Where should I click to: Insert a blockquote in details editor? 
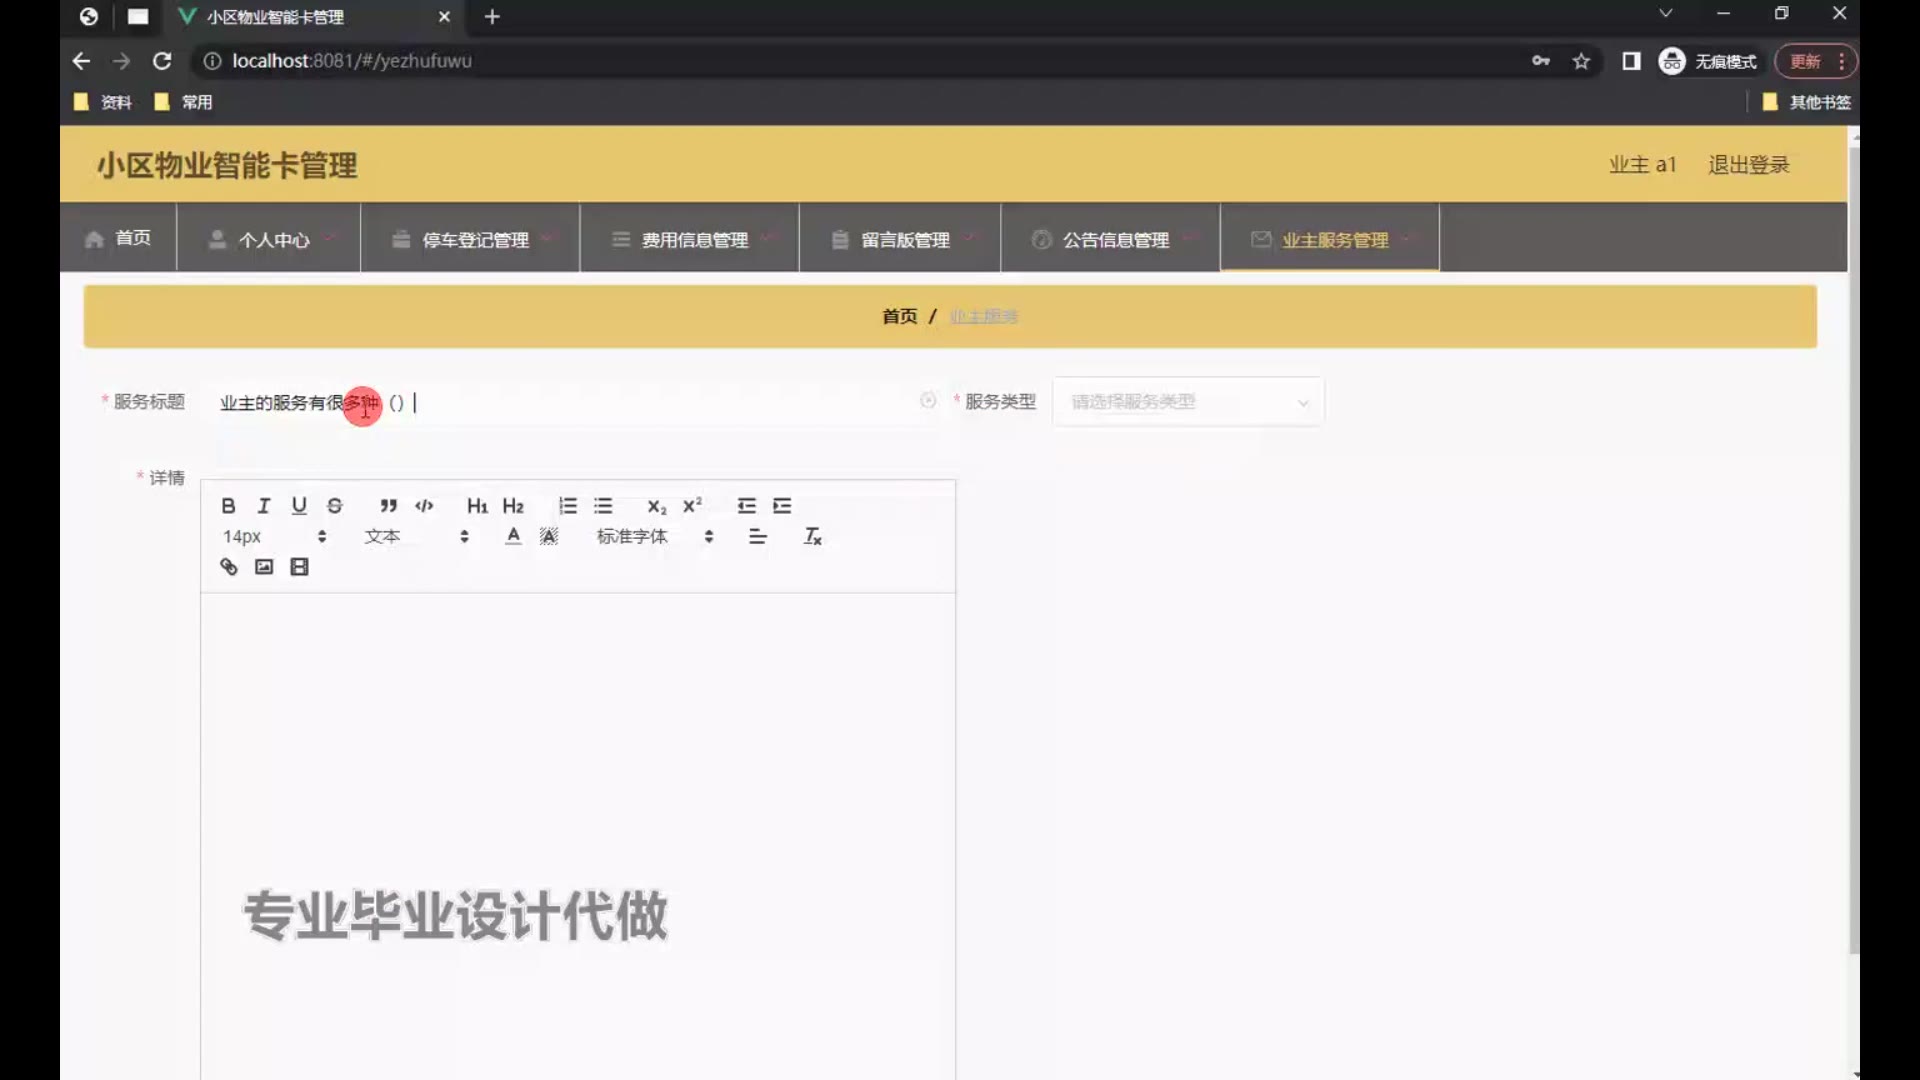point(388,506)
